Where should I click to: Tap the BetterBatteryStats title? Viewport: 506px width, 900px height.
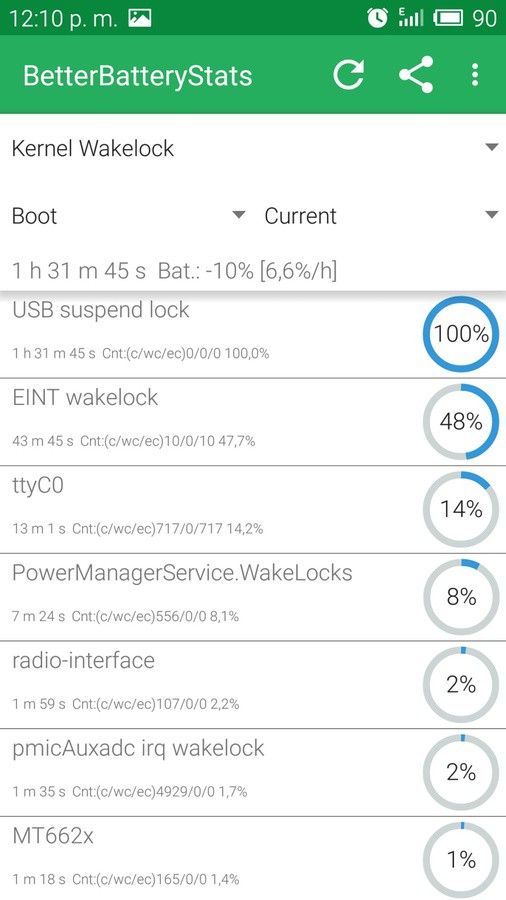coord(138,76)
